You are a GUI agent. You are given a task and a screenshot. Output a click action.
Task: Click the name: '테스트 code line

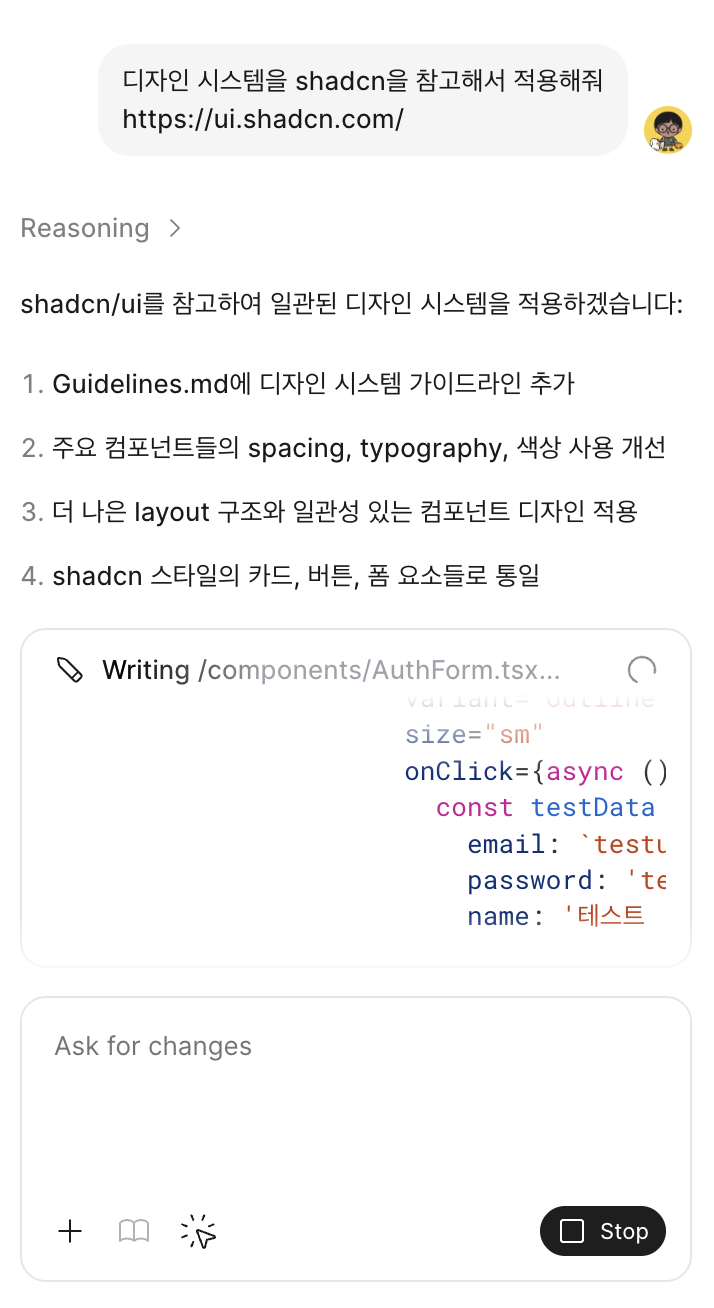point(556,916)
